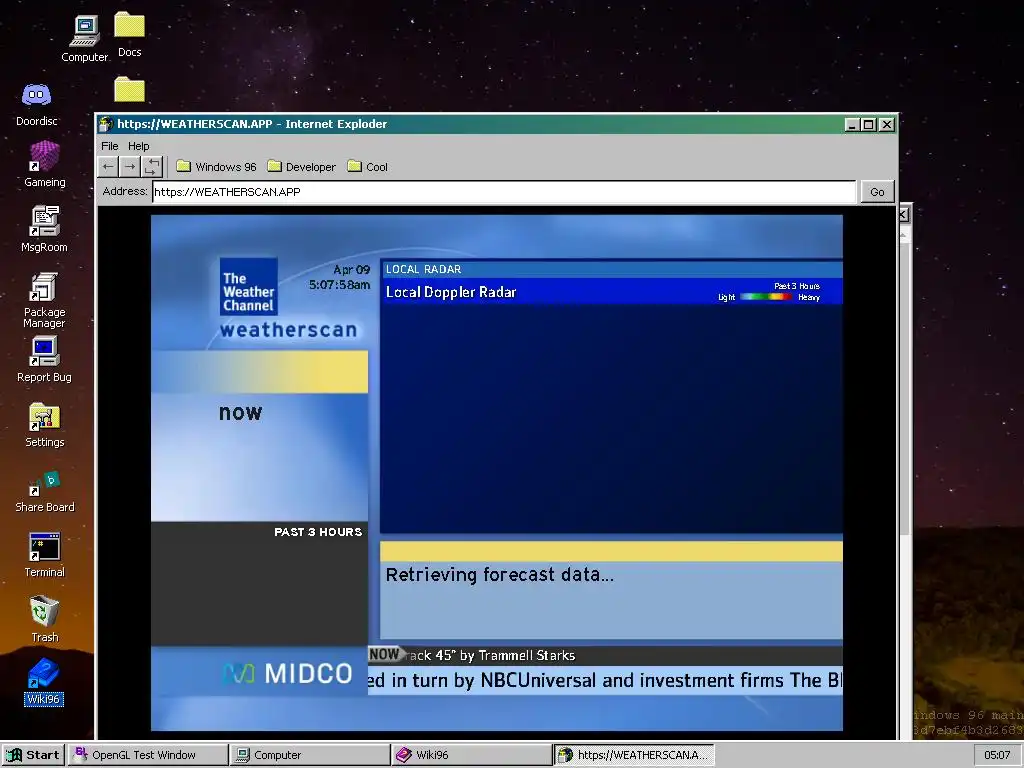
Task: Click the weatherscan wordmark
Action: [289, 330]
